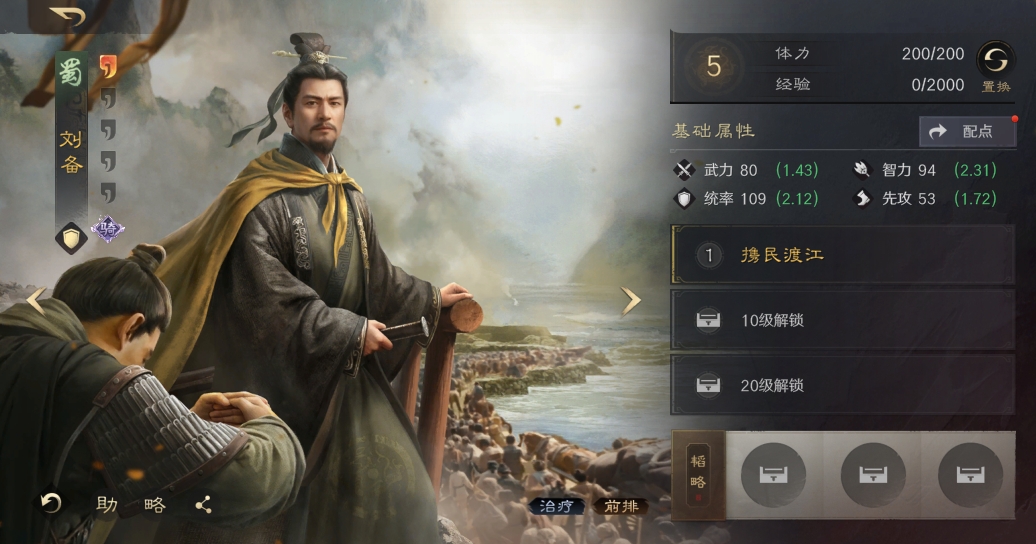
Task: Click the 治疗 tag label
Action: point(556,506)
